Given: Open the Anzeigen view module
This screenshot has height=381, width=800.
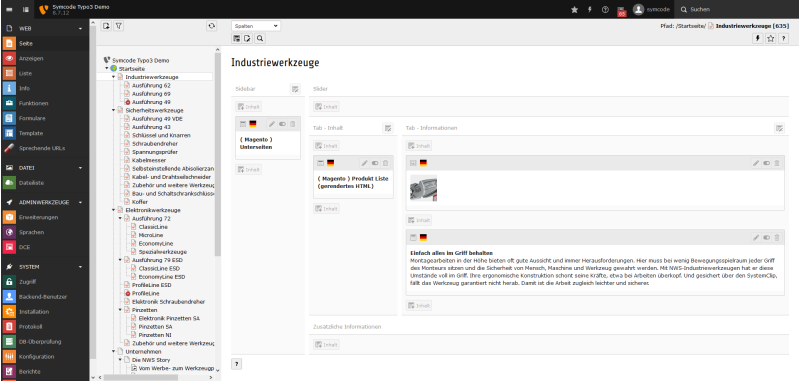Looking at the screenshot, I should coord(44,58).
